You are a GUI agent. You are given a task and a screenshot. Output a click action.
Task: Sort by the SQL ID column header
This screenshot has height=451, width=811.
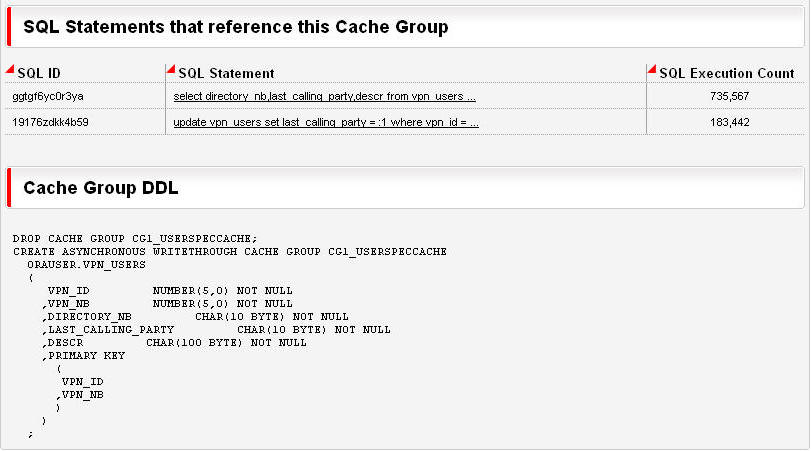point(39,73)
